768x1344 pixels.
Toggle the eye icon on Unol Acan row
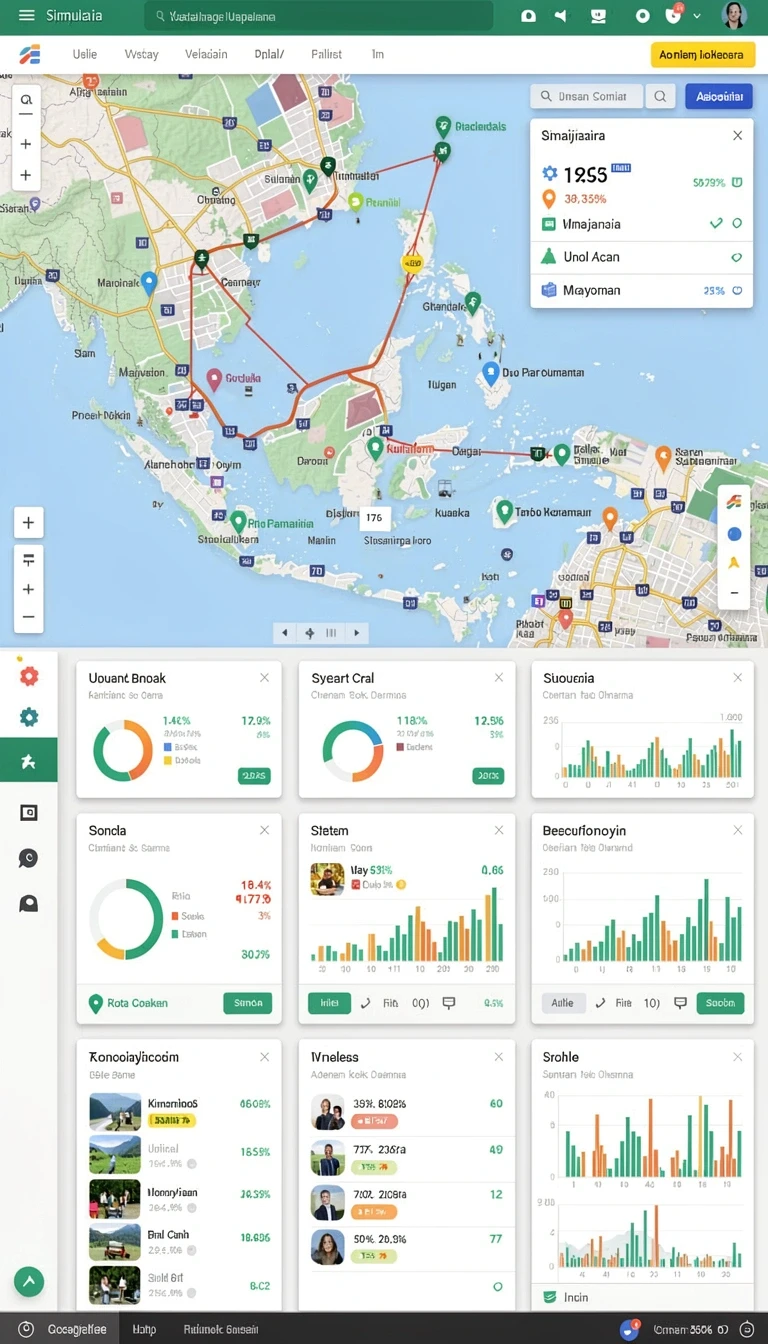737,257
